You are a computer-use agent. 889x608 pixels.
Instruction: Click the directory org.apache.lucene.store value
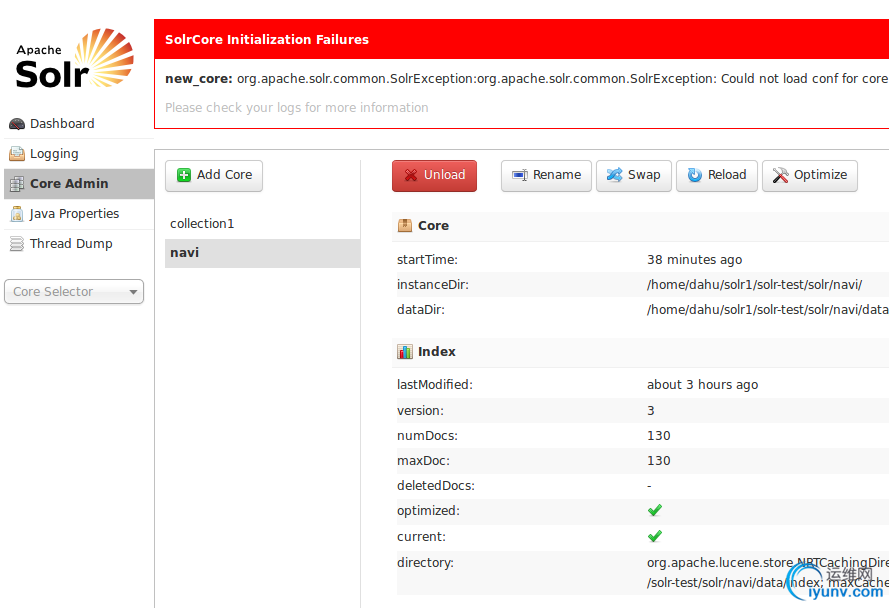768,572
